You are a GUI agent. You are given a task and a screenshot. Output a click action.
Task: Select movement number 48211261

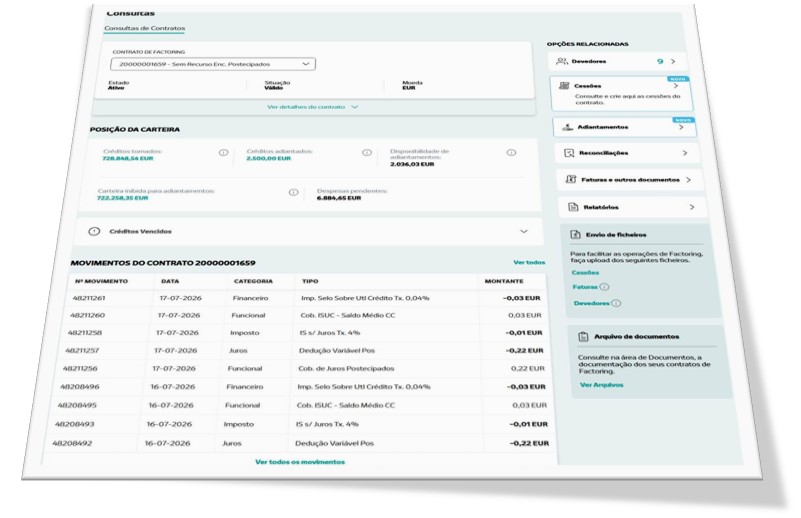(89, 298)
